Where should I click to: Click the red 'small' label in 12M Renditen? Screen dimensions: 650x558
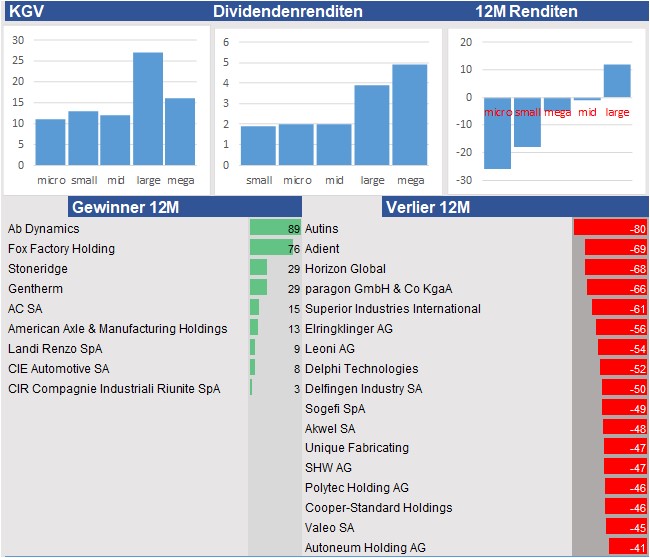(x=527, y=112)
